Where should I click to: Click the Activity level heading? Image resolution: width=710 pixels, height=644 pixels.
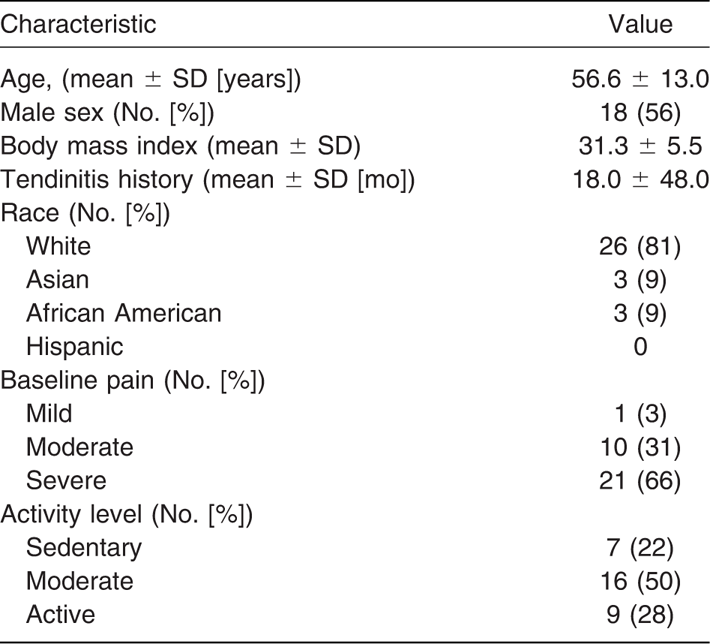click(x=126, y=515)
